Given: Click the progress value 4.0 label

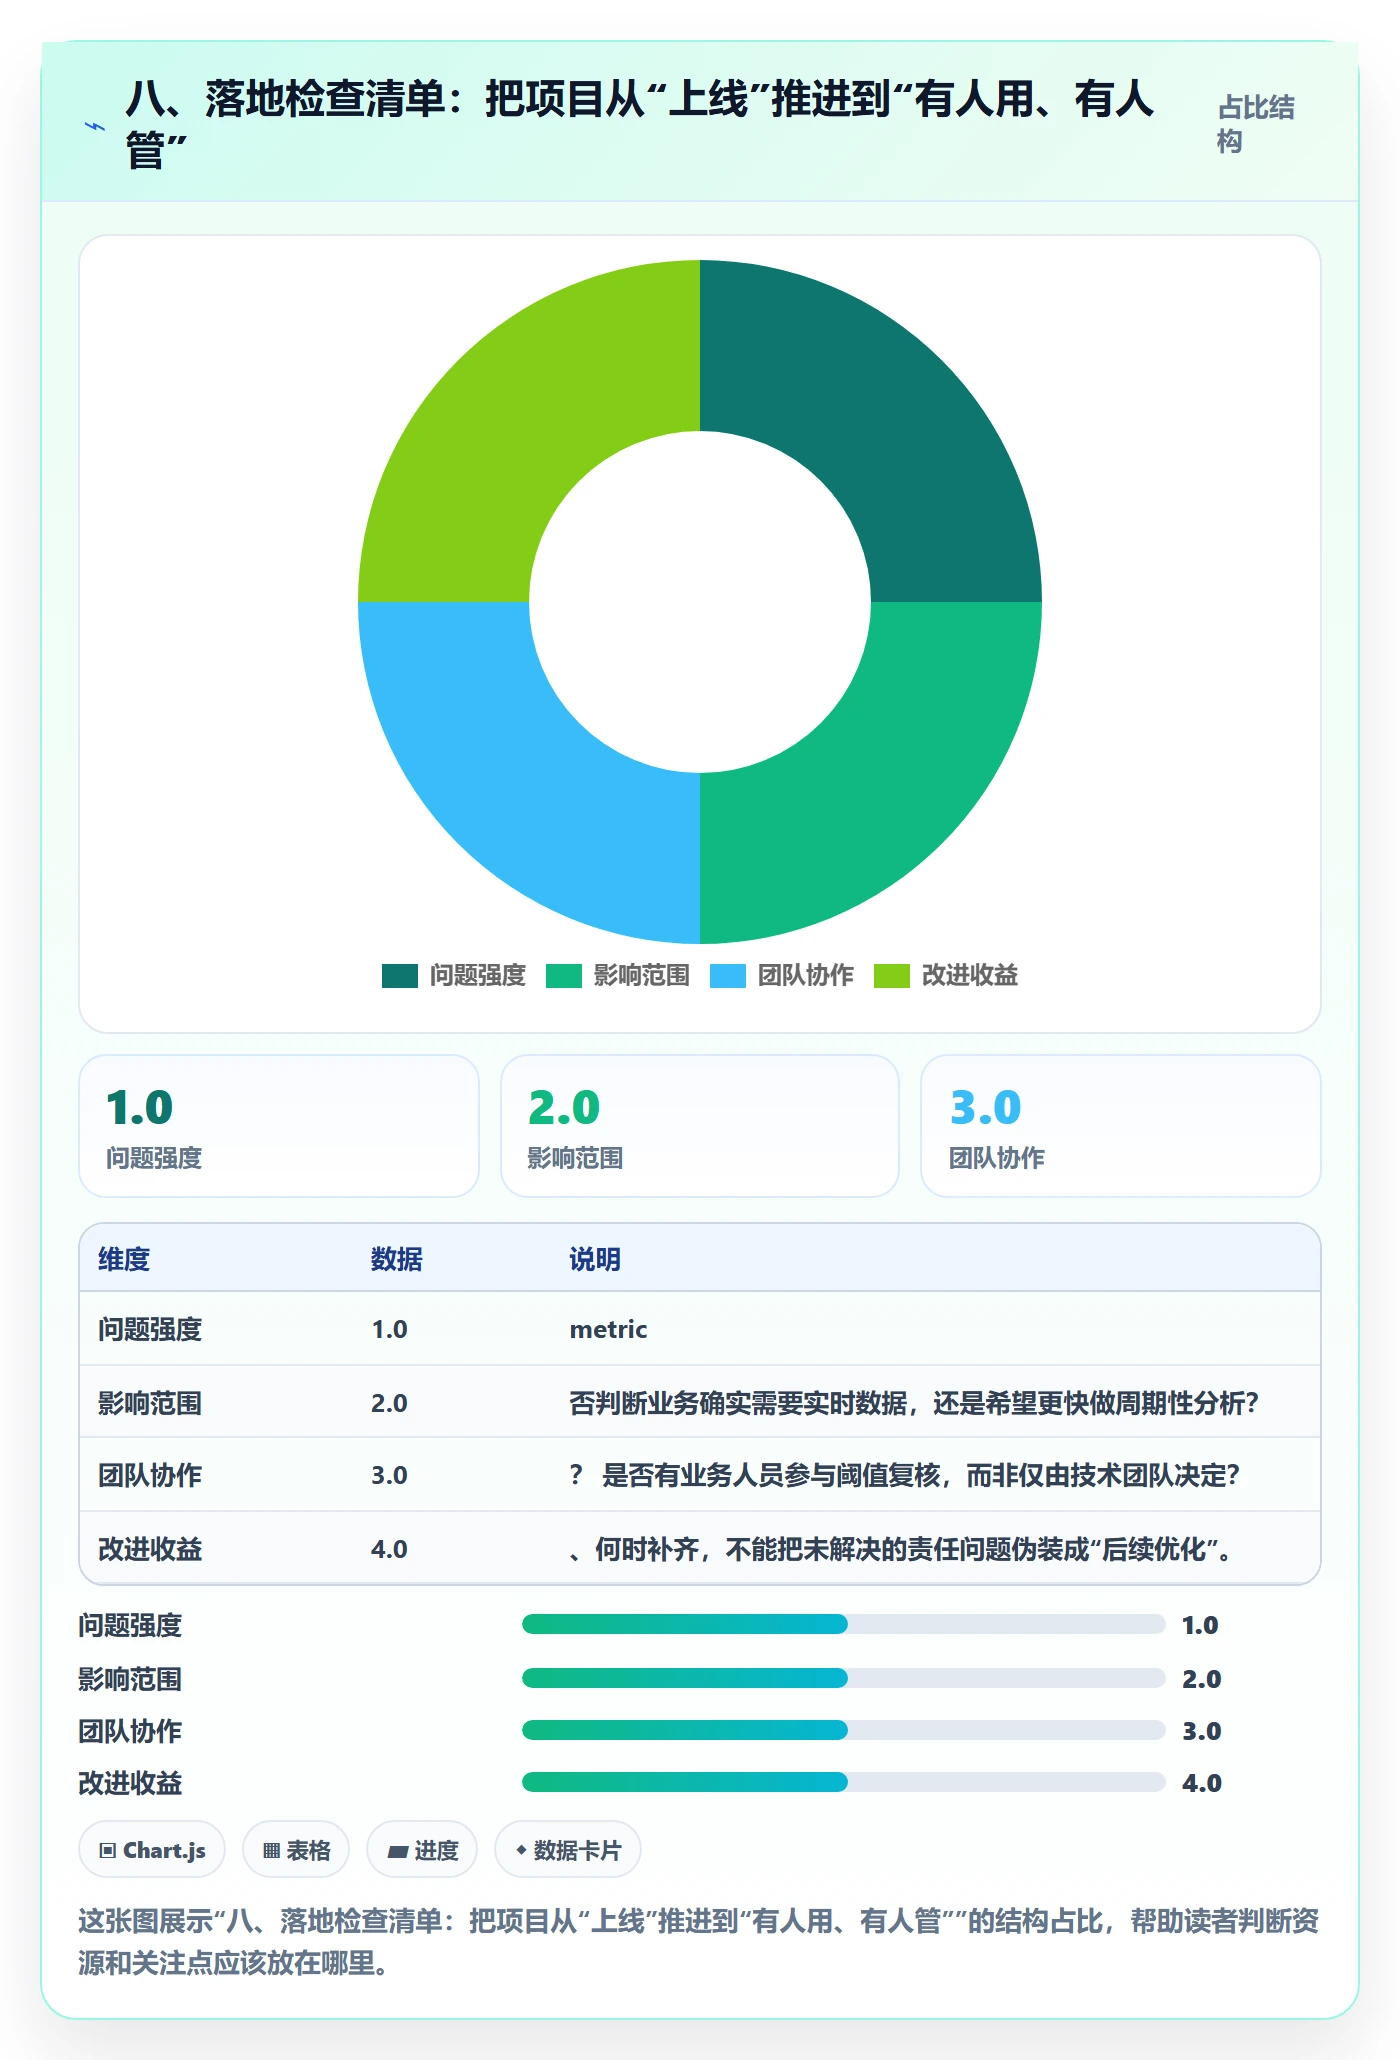Looking at the screenshot, I should point(1202,1783).
